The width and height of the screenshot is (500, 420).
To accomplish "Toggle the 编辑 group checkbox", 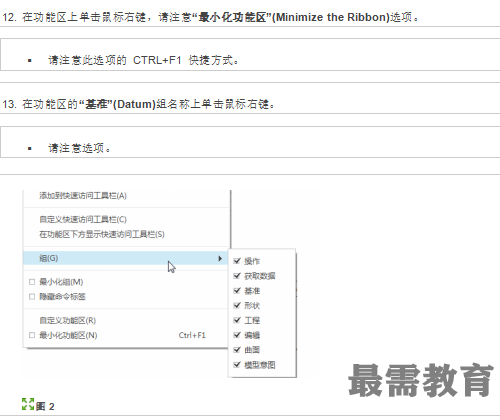I will tap(237, 335).
